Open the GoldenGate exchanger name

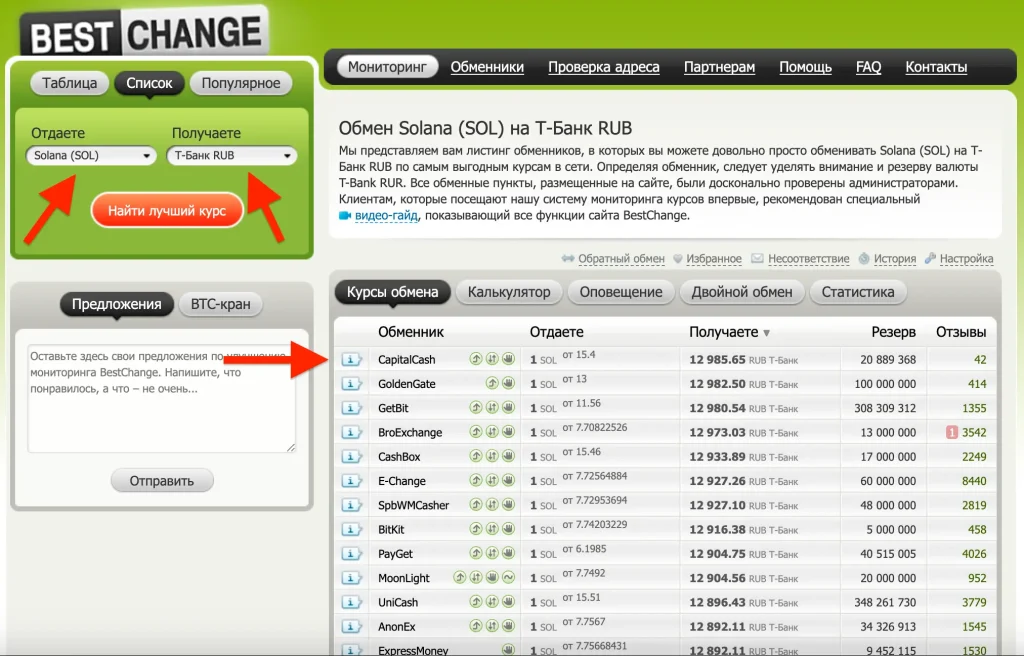coord(406,384)
